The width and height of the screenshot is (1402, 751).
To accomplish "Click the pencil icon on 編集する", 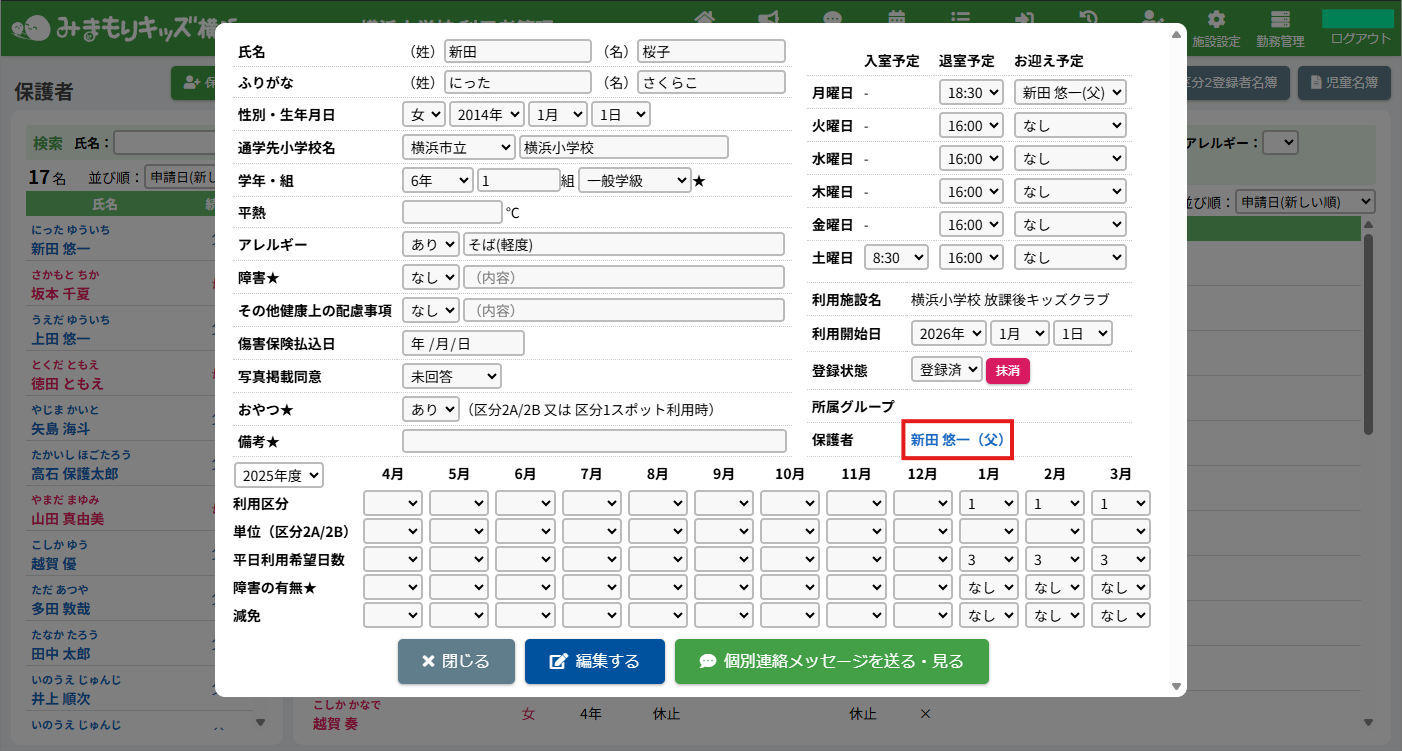I will coord(559,662).
